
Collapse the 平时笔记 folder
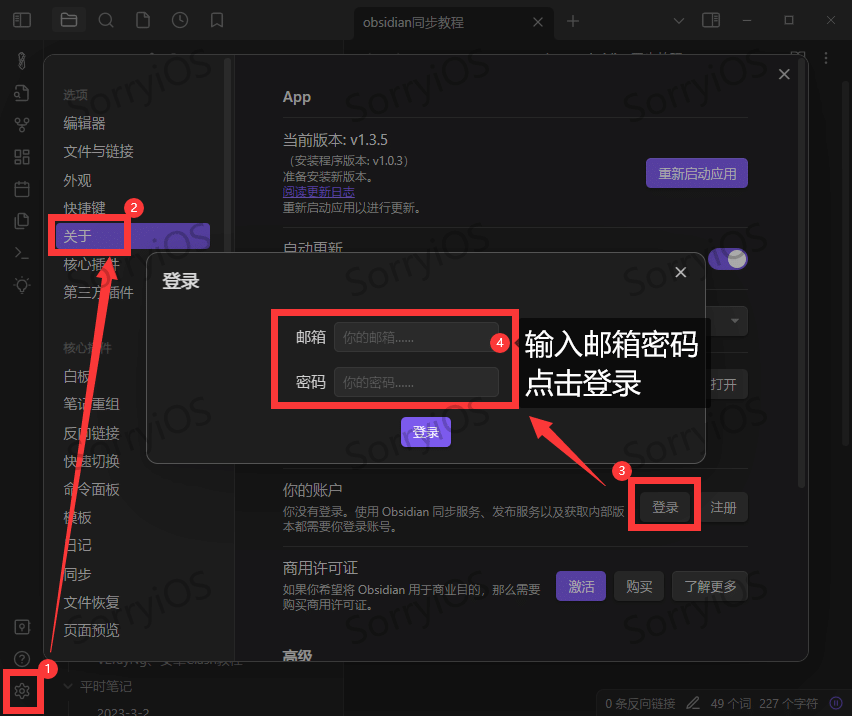click(68, 686)
